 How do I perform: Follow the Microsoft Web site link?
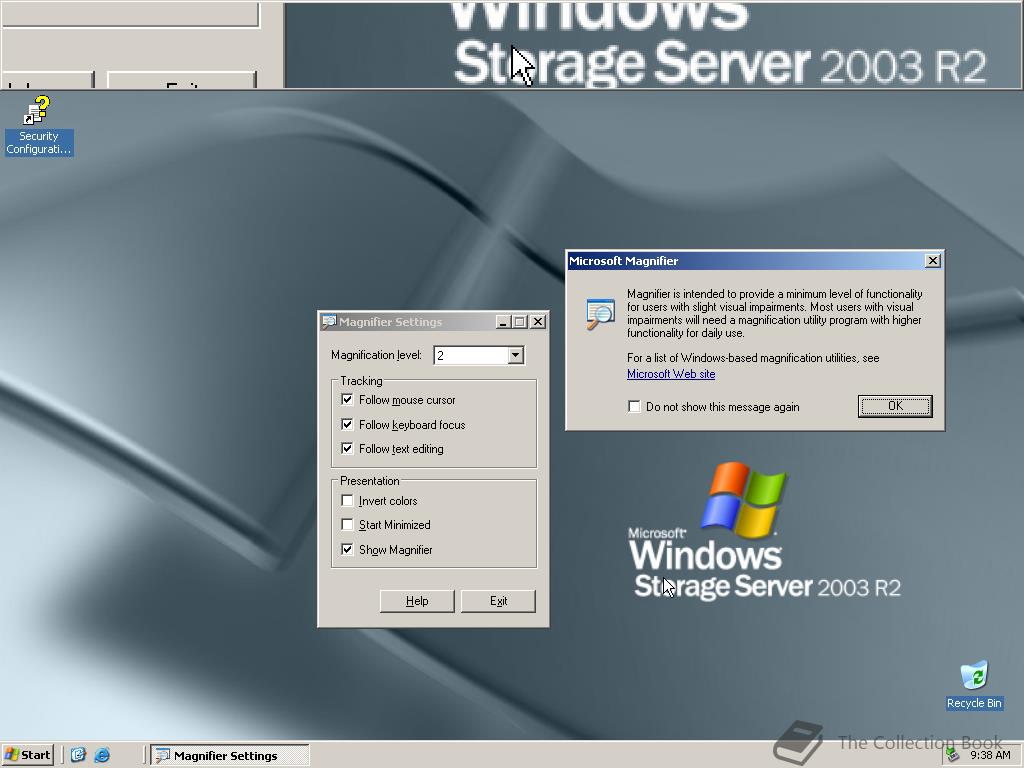click(x=671, y=374)
